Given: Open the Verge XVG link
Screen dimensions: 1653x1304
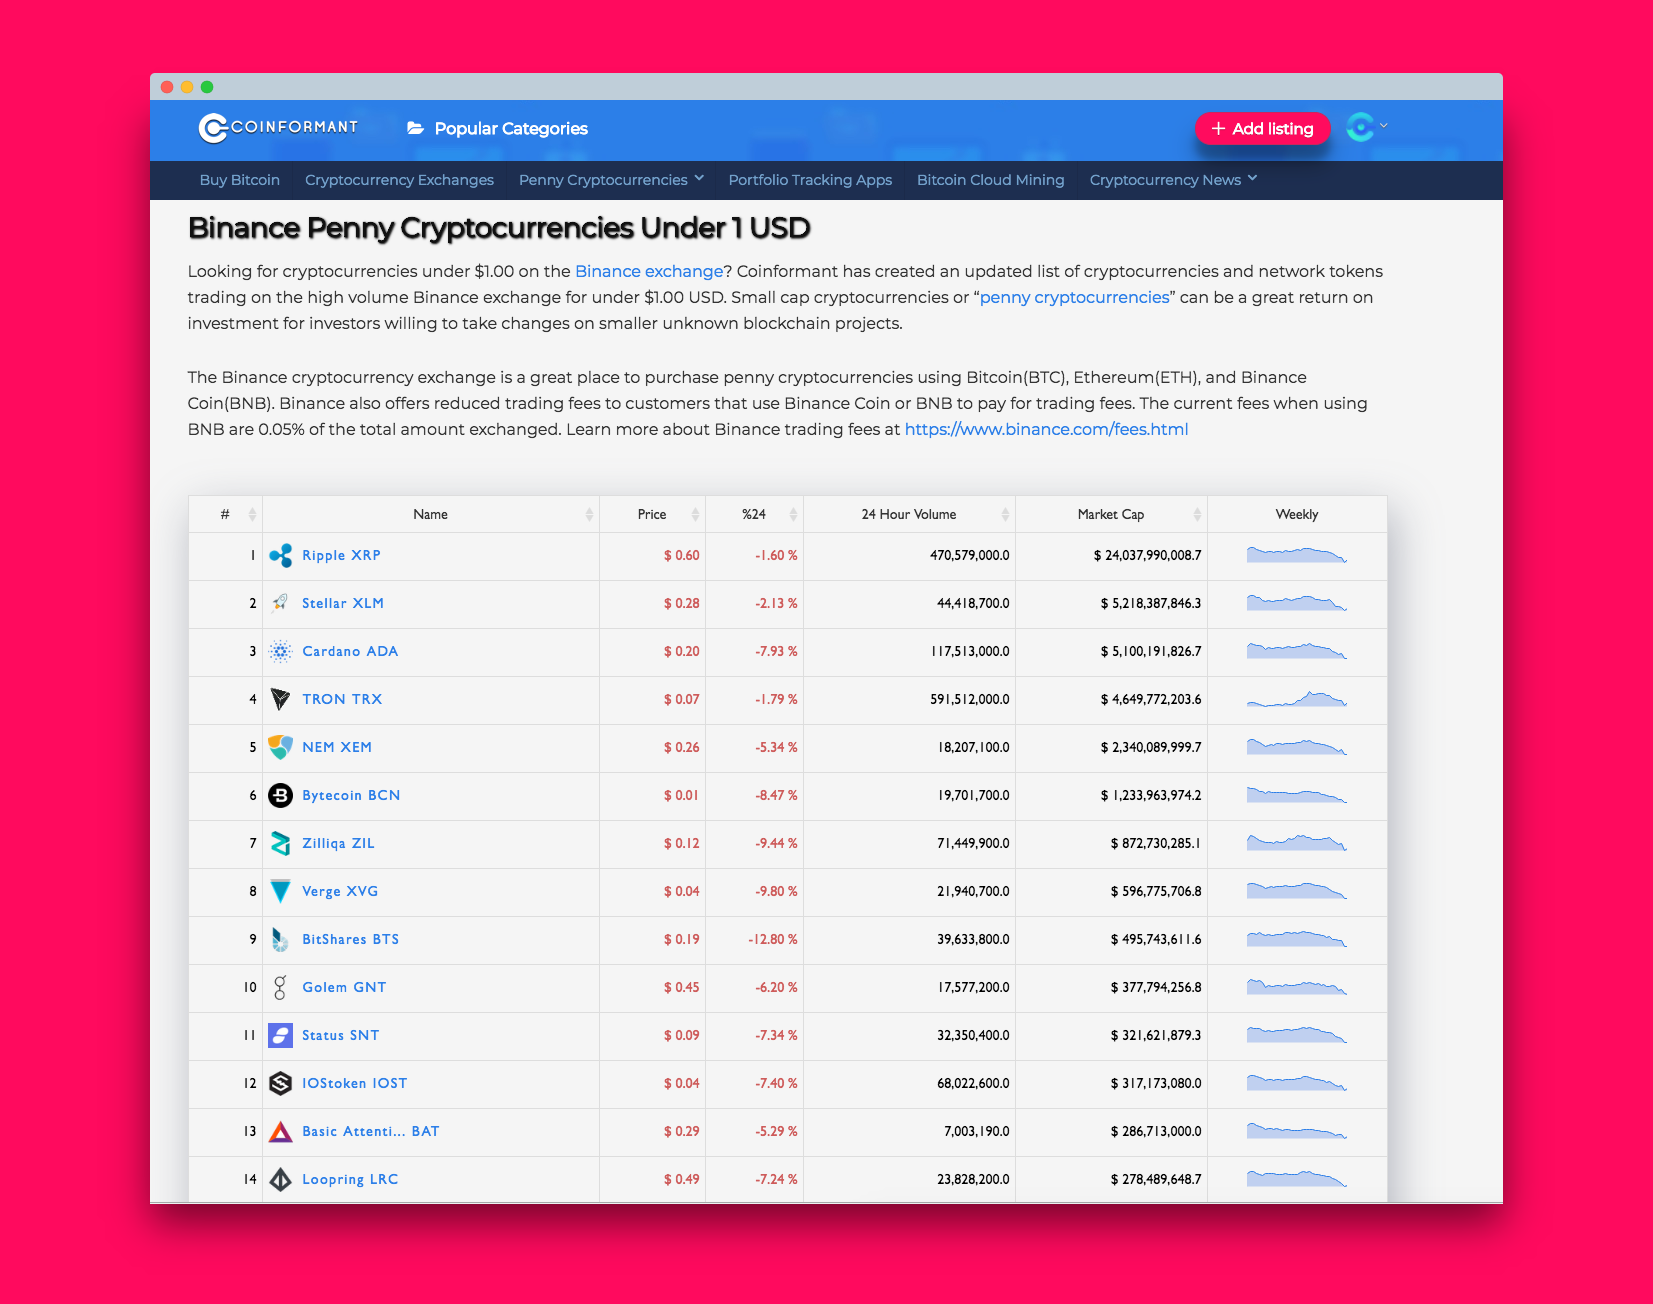Looking at the screenshot, I should (340, 891).
